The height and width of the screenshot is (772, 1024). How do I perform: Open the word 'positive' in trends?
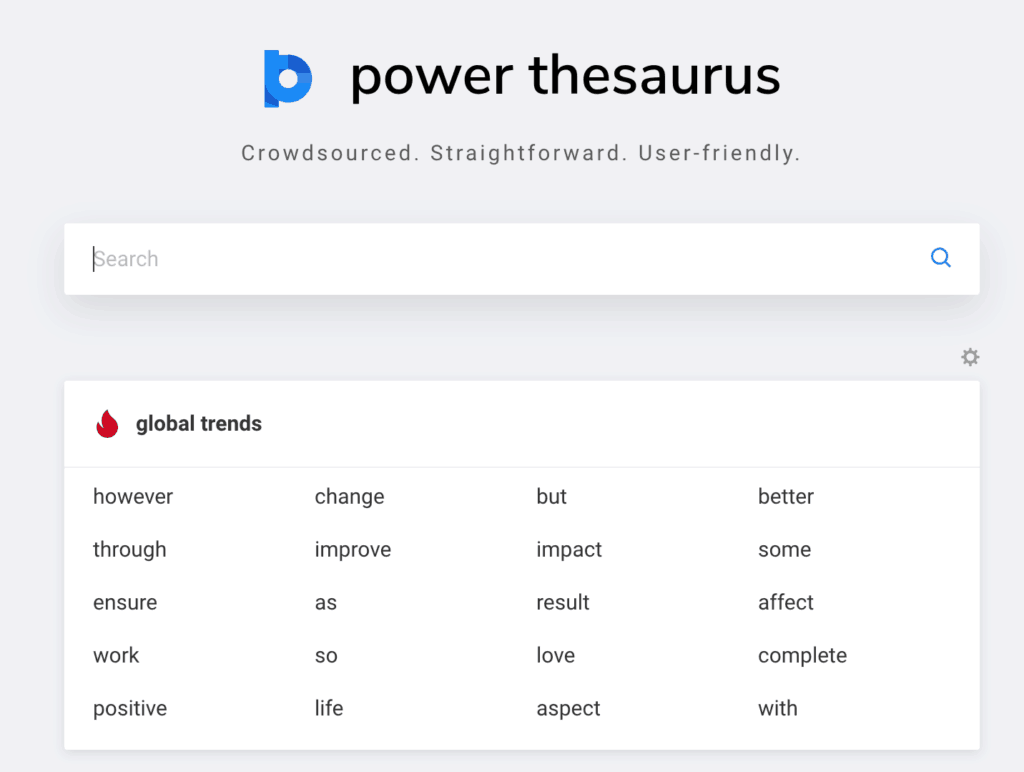click(129, 708)
